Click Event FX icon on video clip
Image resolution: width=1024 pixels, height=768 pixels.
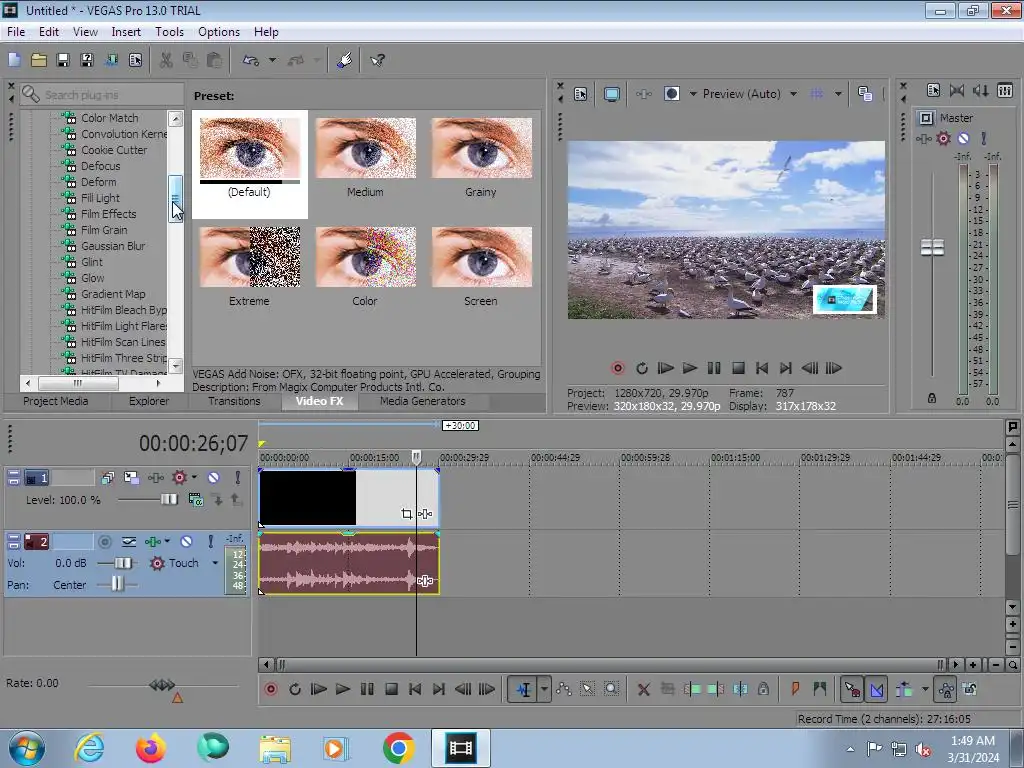425,514
